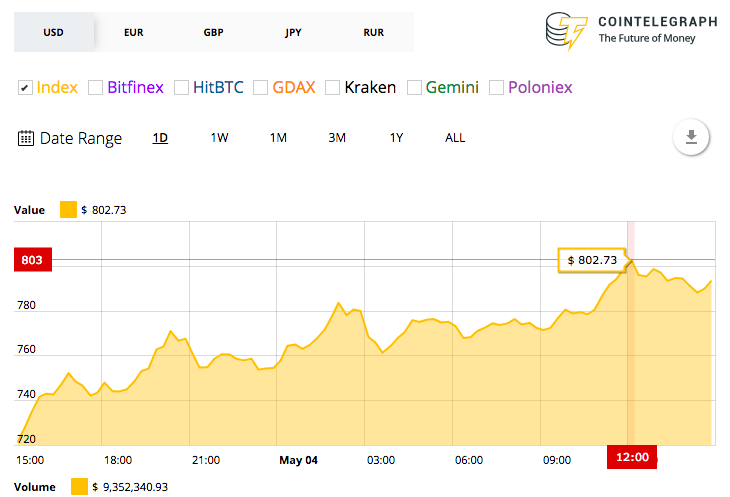
Task: Turn on the Gemini checkbox
Action: (414, 88)
